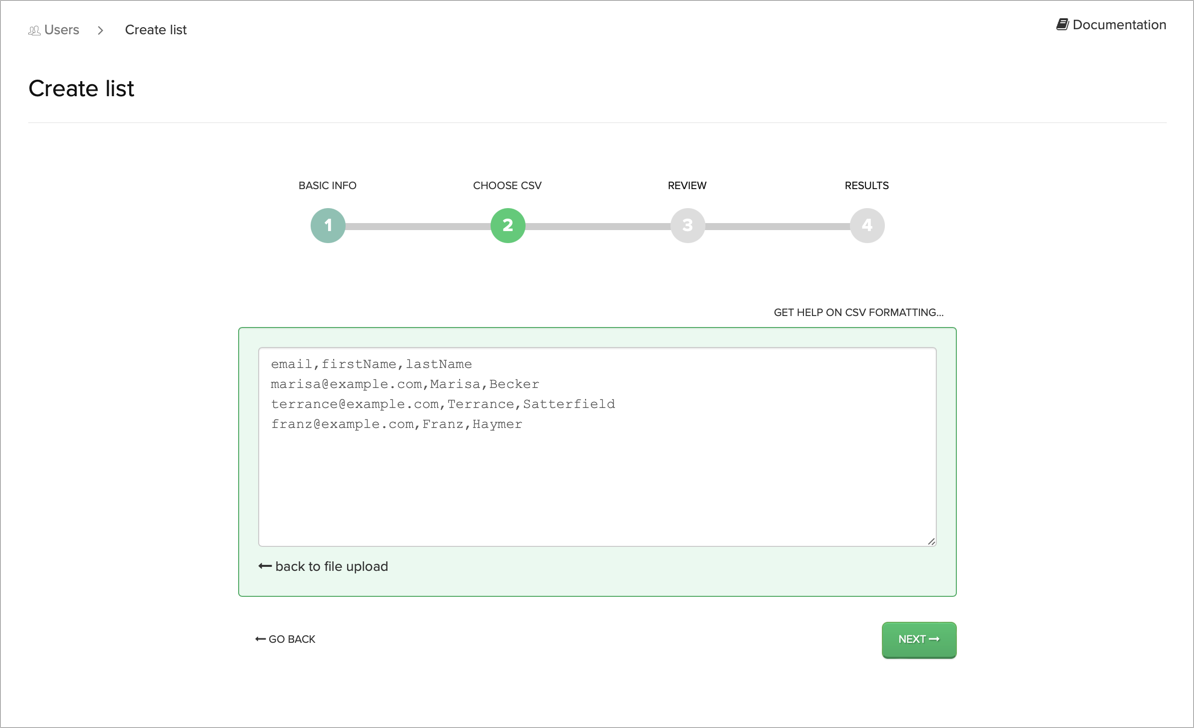The width and height of the screenshot is (1194, 728).
Task: Grab the text area resize handle
Action: pyautogui.click(x=931, y=541)
